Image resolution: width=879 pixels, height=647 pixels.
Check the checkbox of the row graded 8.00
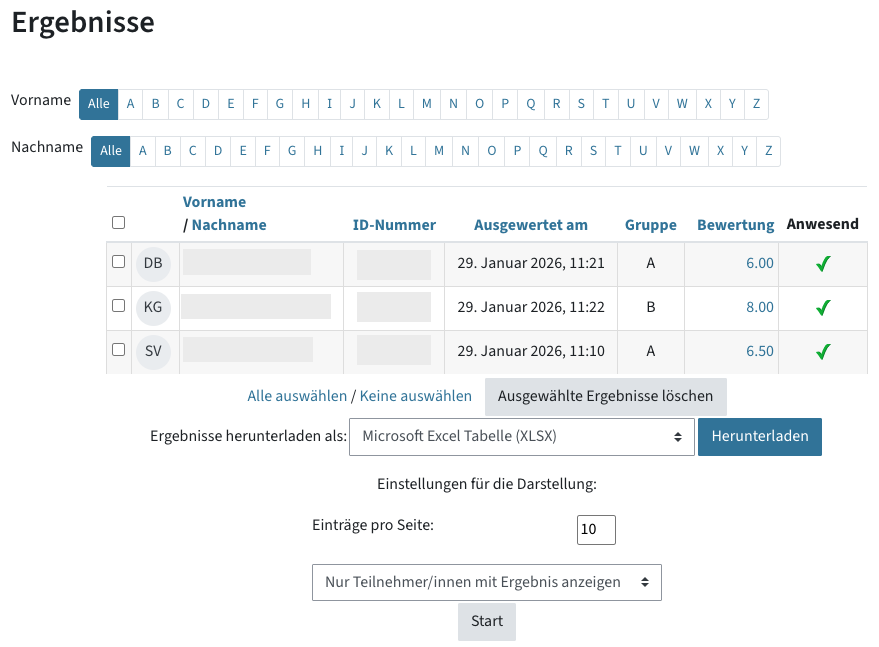pos(118,307)
